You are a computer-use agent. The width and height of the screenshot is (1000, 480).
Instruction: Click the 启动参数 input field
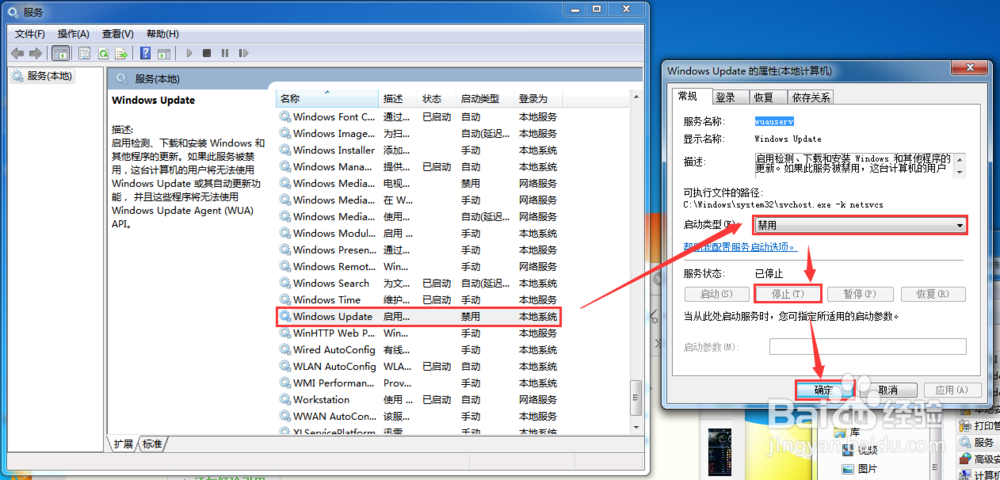point(867,347)
